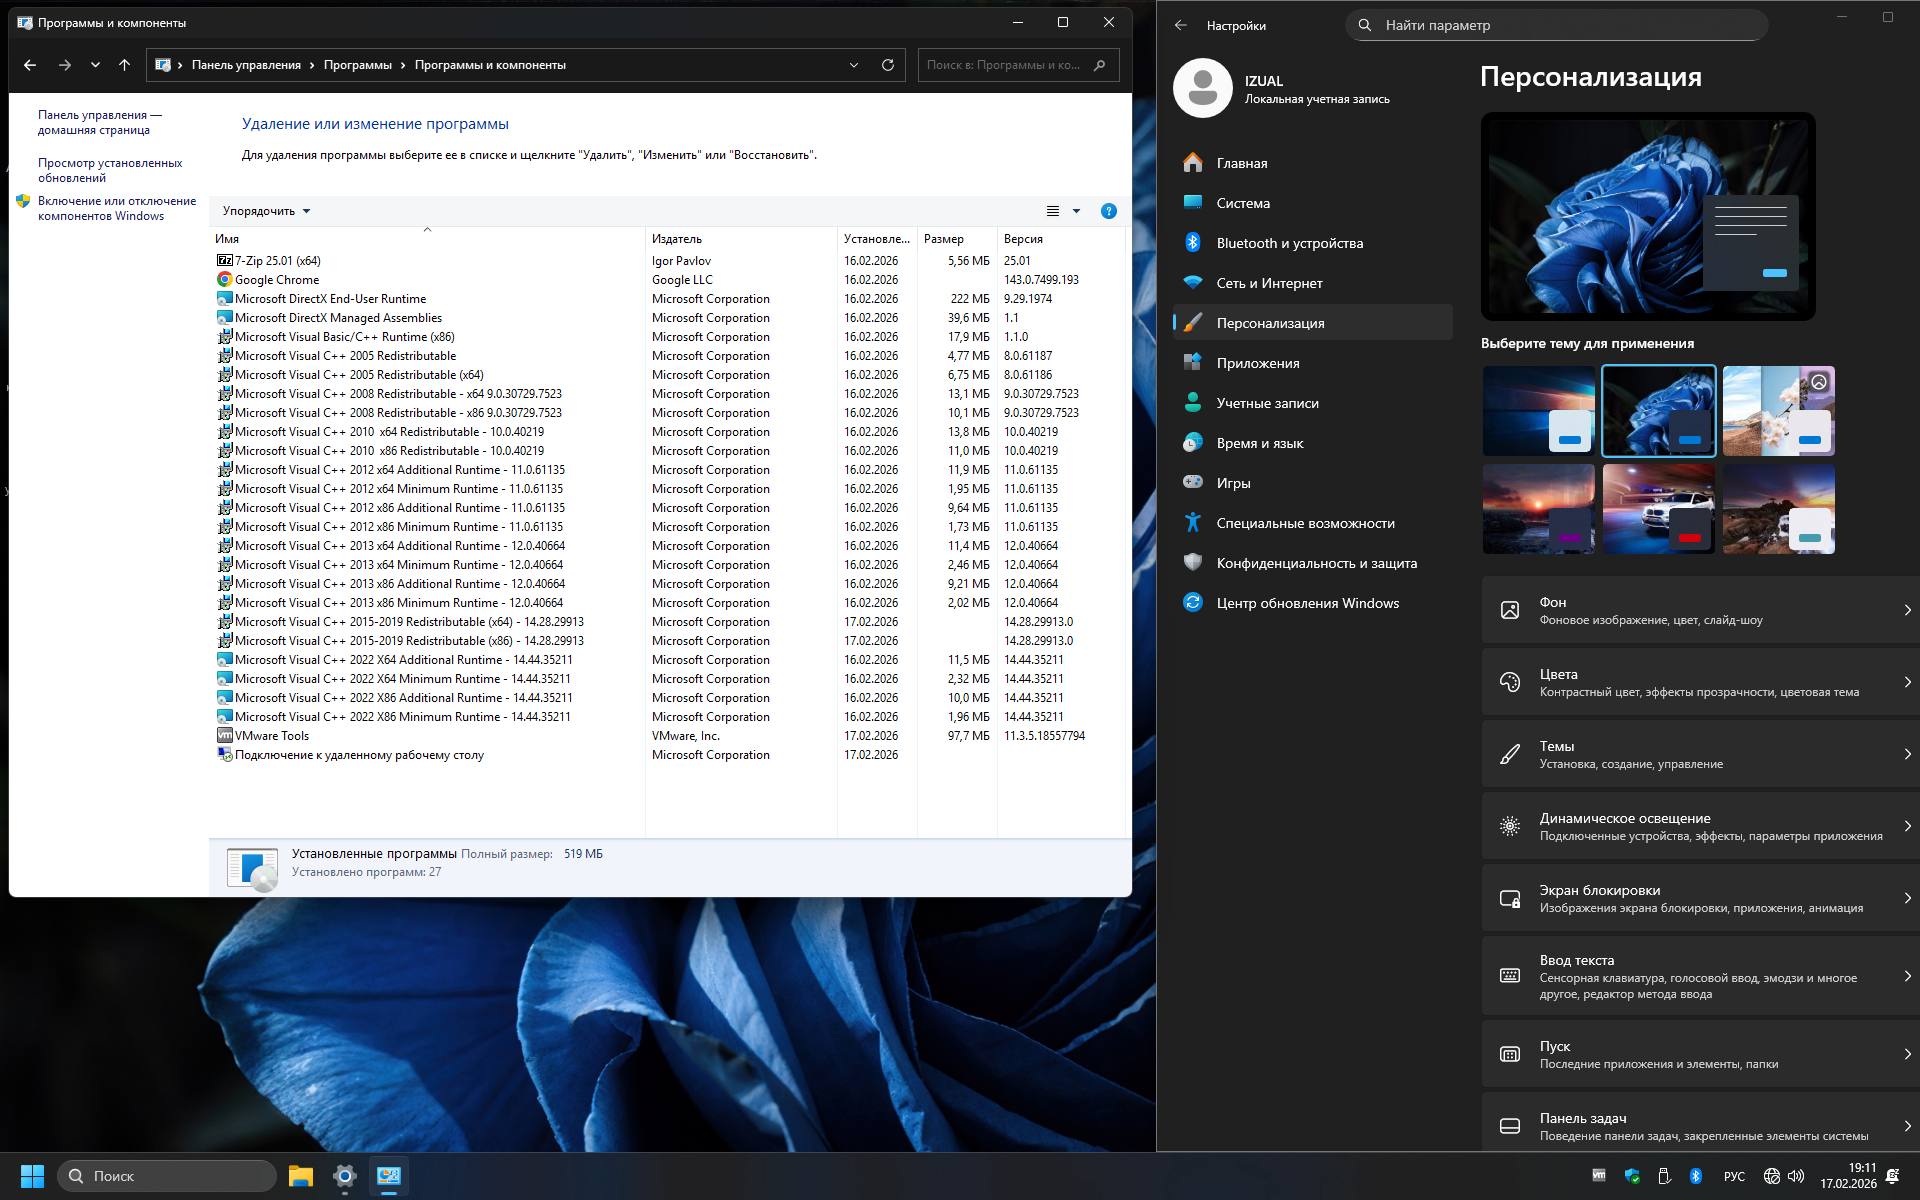Viewport: 1920px width, 1200px height.
Task: Open the address bar history dropdown
Action: click(x=854, y=65)
